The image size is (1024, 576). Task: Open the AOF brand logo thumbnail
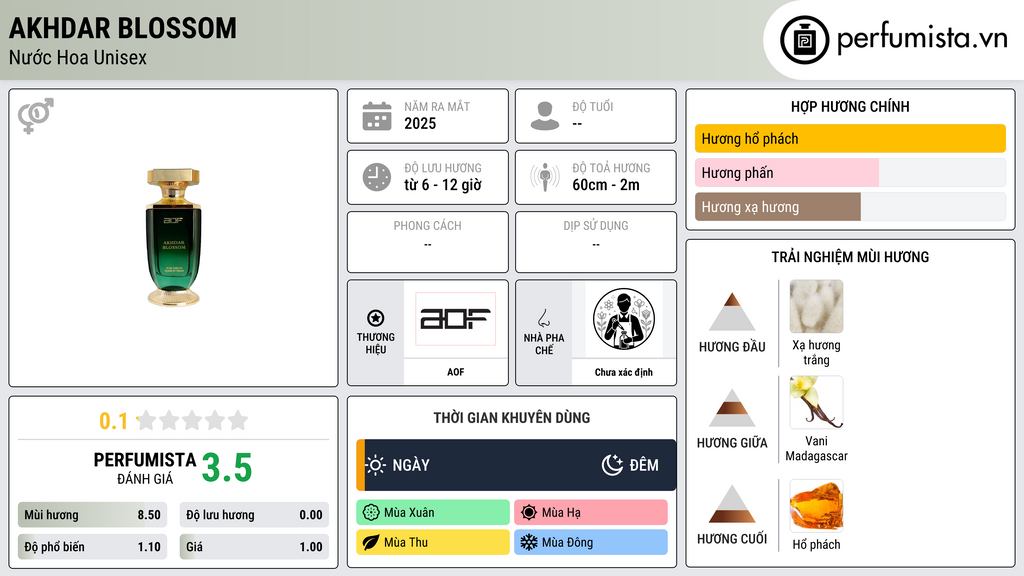click(x=456, y=319)
